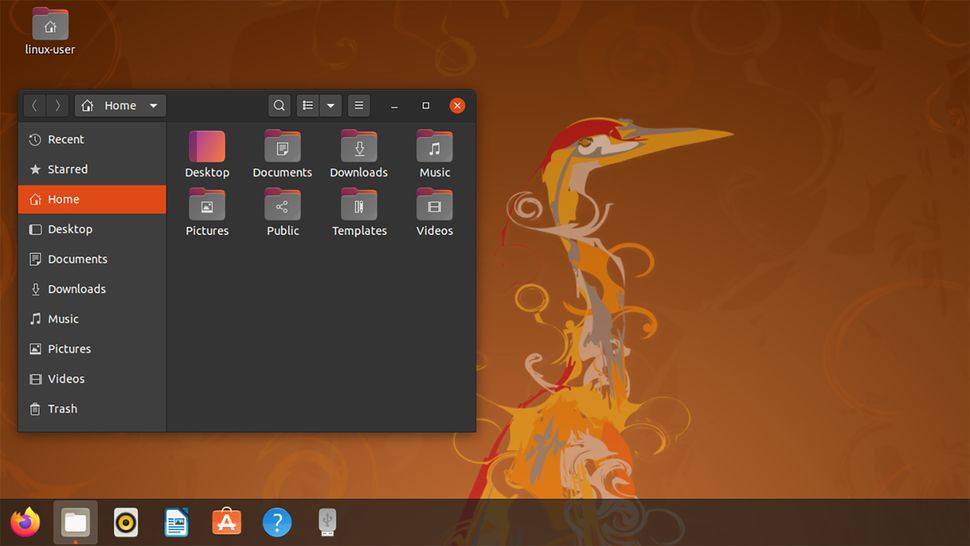Screen dimensions: 970x546
Task: Click the Files icon in the dock
Action: coord(75,523)
